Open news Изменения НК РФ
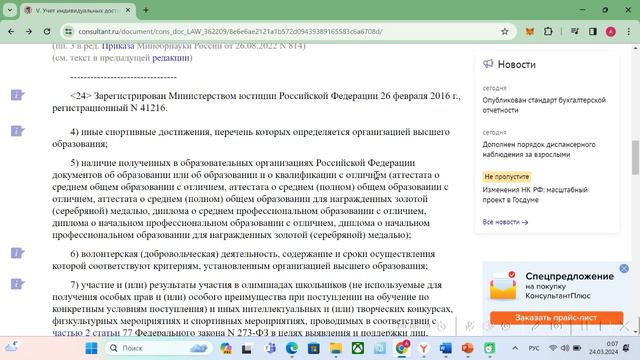 click(535, 195)
